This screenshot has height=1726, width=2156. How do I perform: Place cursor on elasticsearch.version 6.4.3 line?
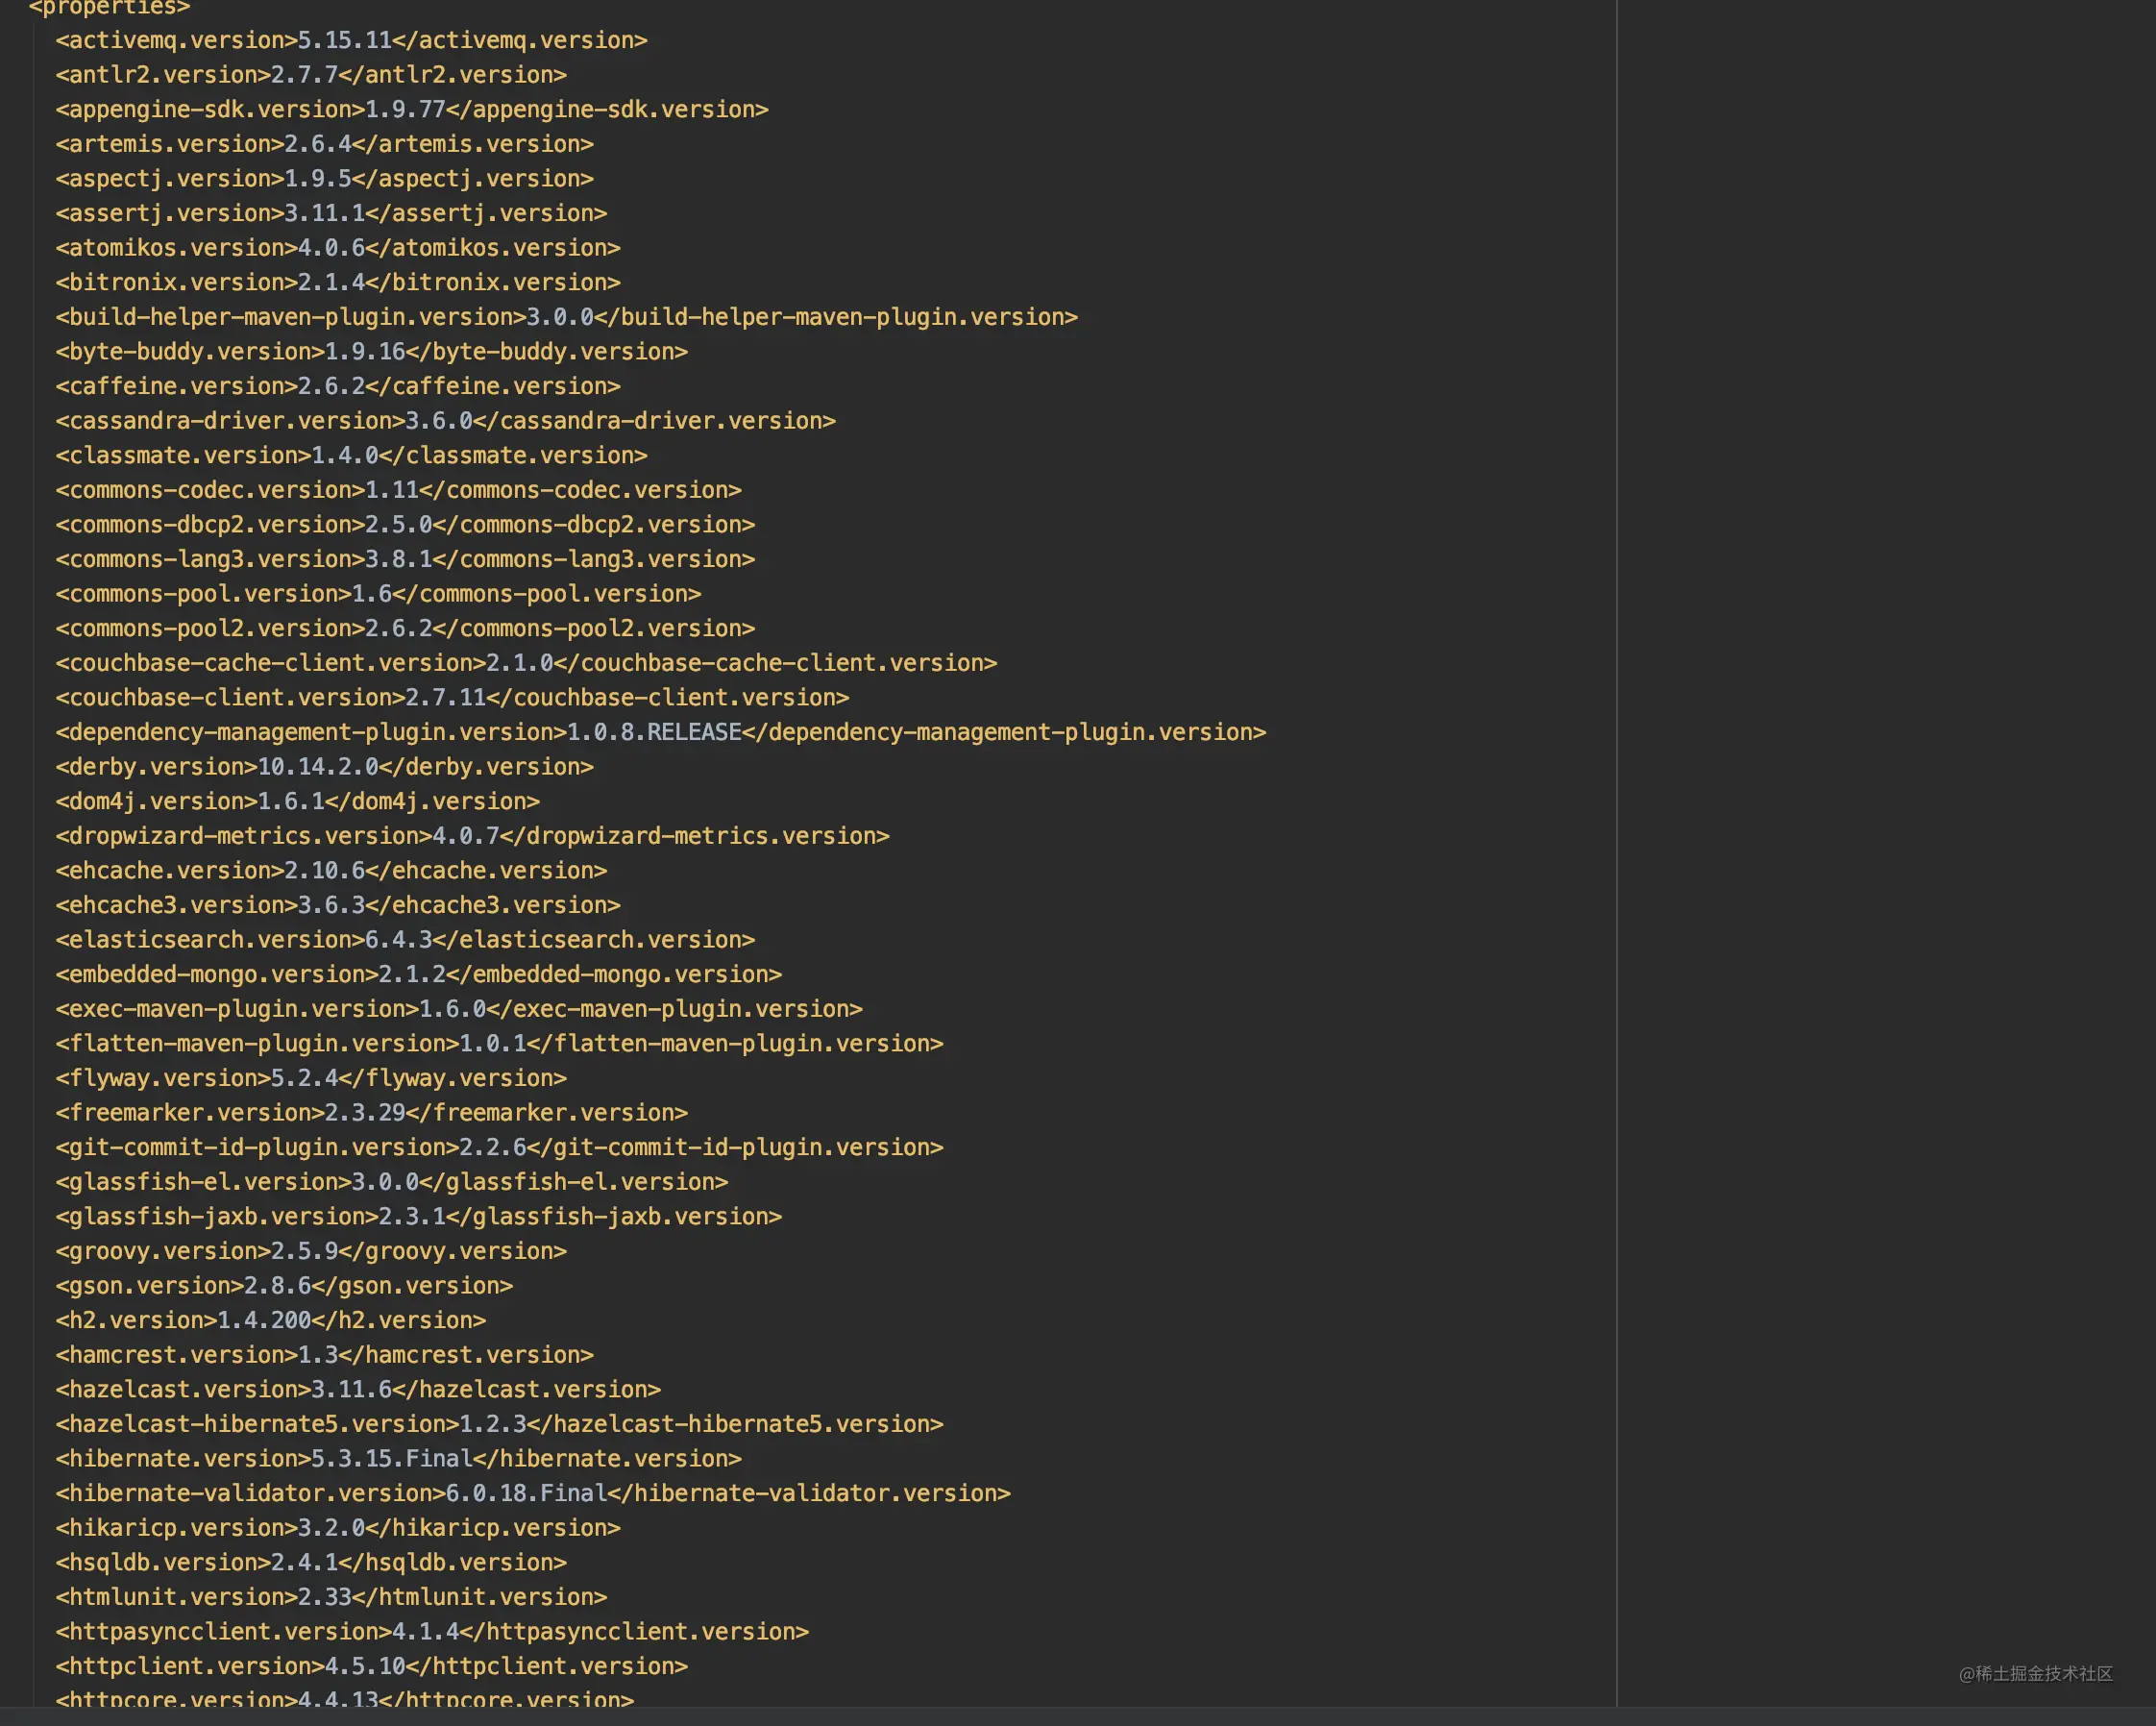click(x=405, y=940)
